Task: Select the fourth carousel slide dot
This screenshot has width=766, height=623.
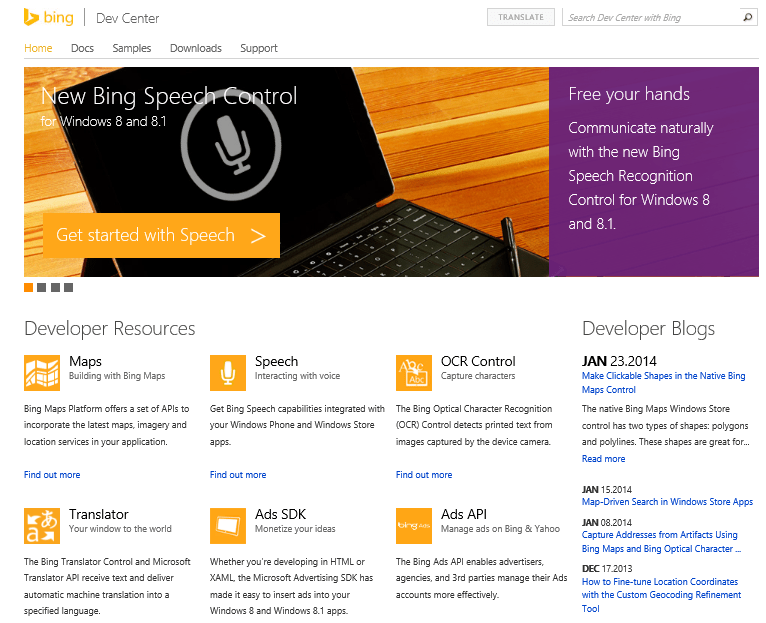Action: click(68, 287)
